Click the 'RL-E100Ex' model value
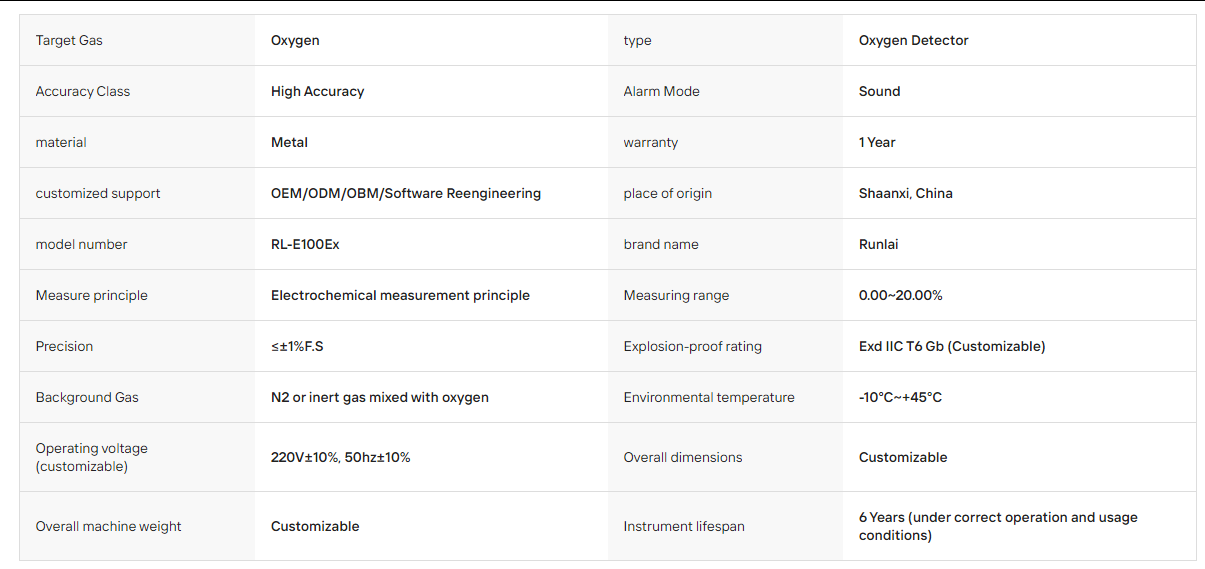 tap(305, 245)
